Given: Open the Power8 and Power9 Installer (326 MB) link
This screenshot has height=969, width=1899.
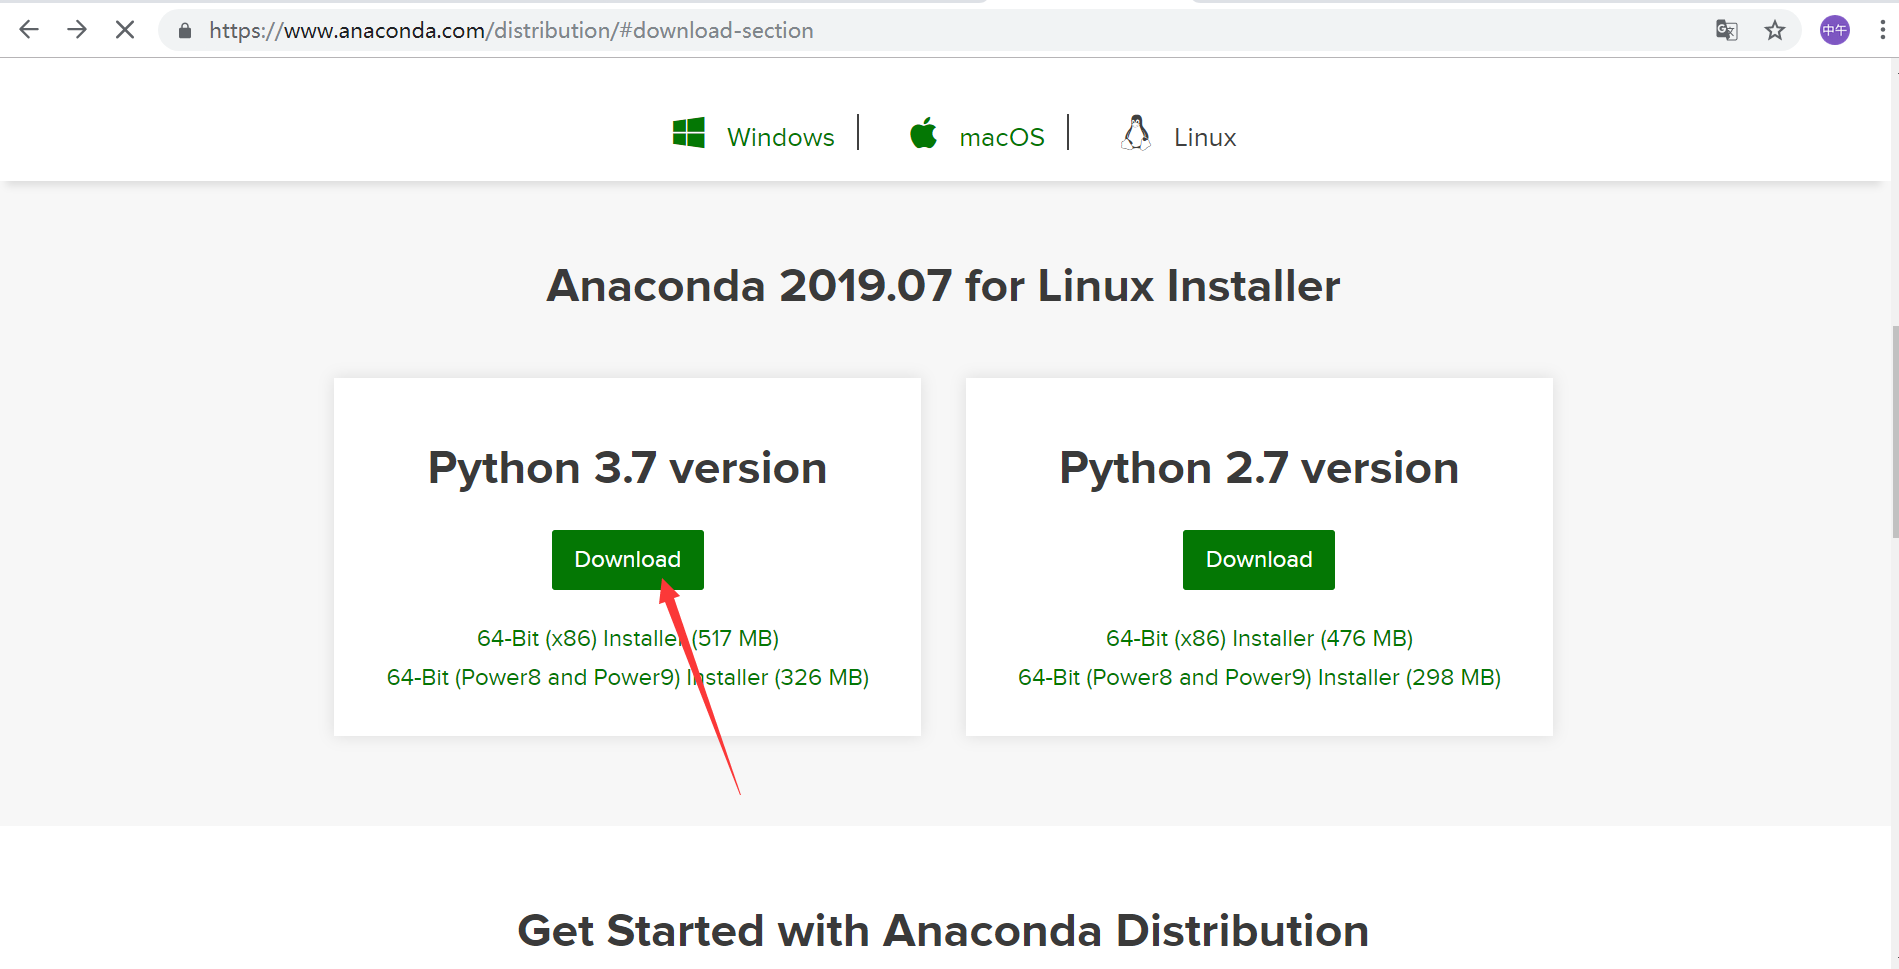Looking at the screenshot, I should (627, 677).
